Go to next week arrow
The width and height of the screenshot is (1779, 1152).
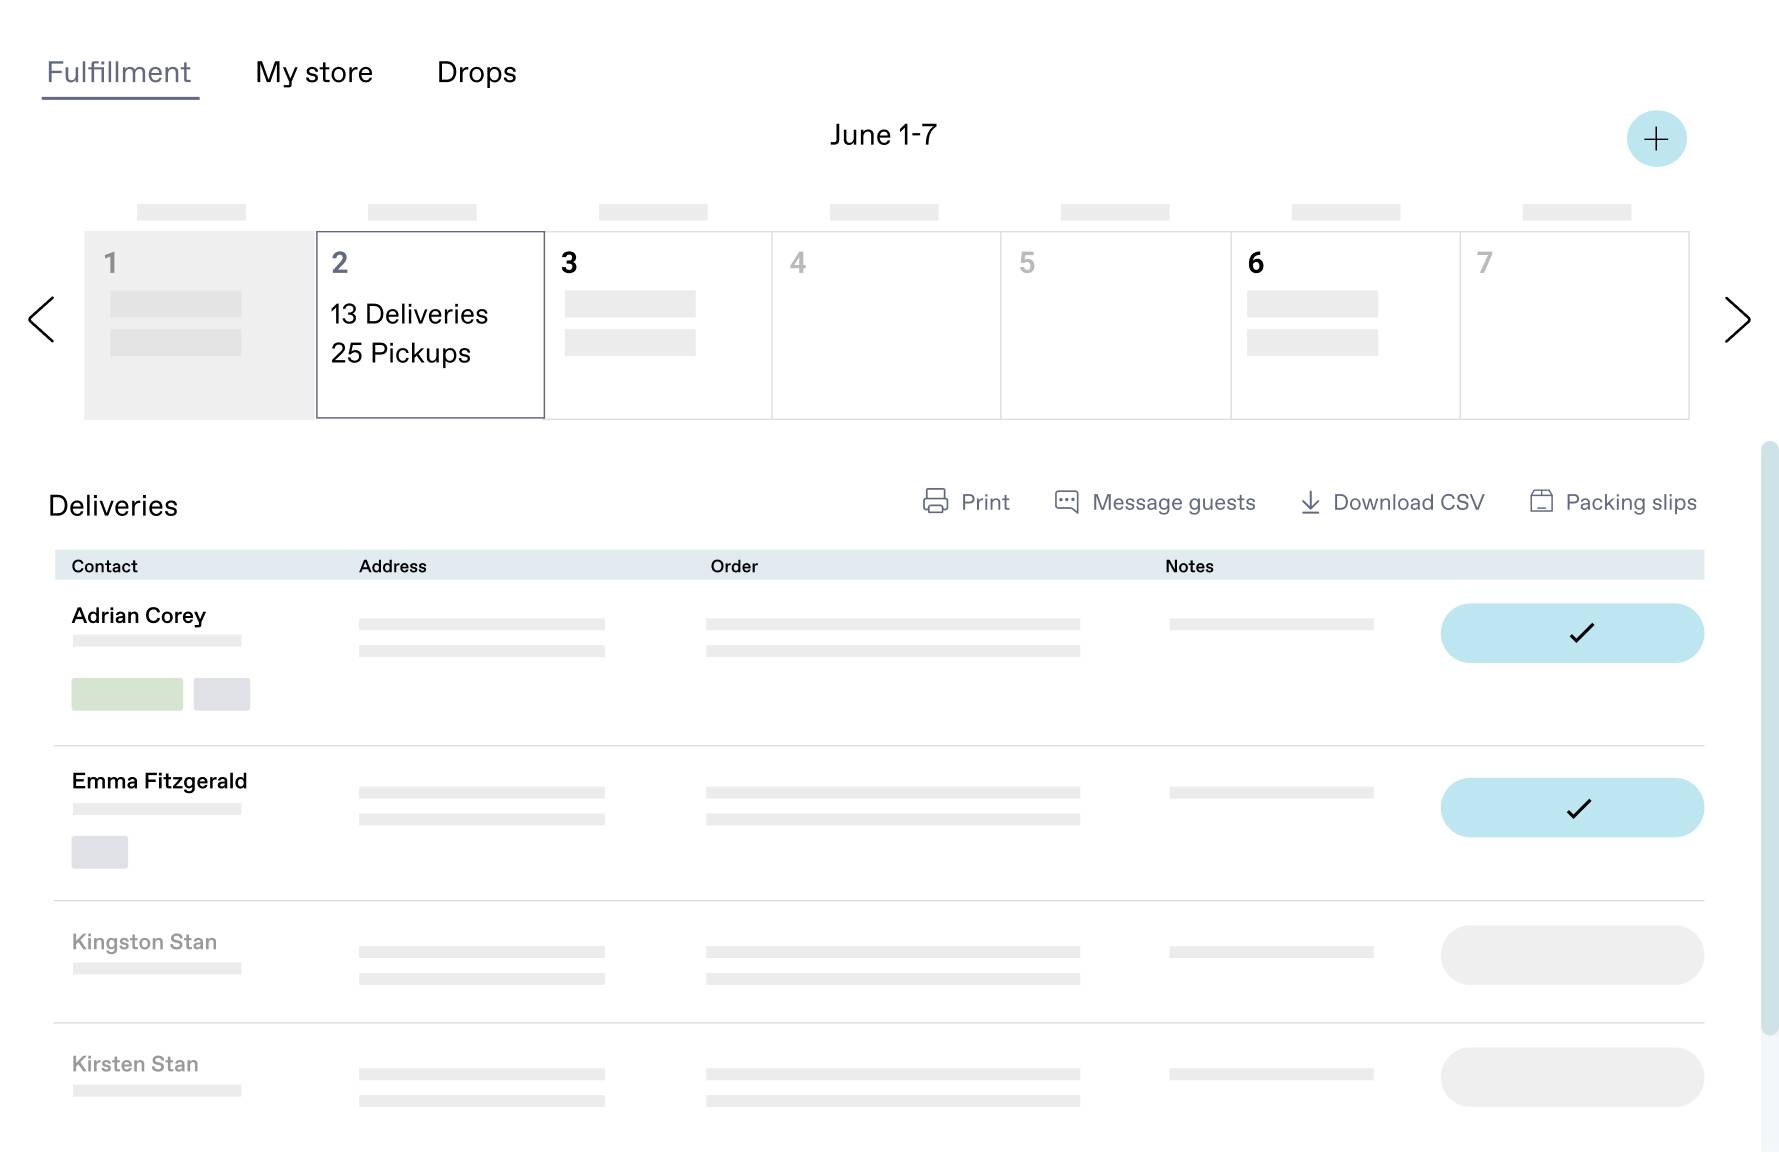point(1737,320)
